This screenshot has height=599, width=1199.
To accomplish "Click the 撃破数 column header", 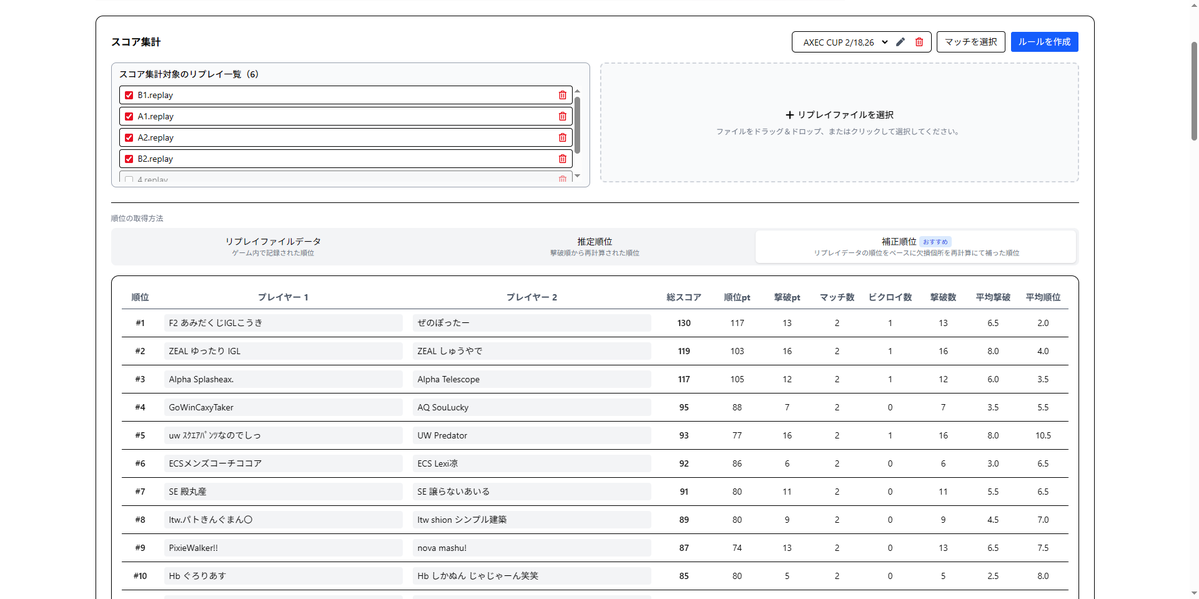I will tap(943, 297).
